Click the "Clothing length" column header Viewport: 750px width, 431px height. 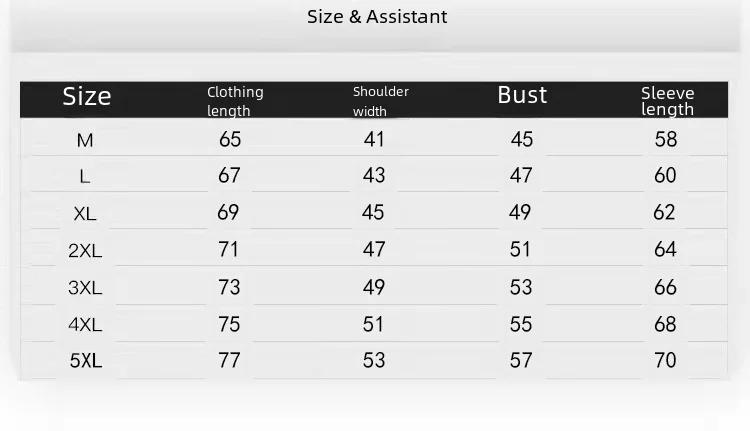[x=235, y=101]
